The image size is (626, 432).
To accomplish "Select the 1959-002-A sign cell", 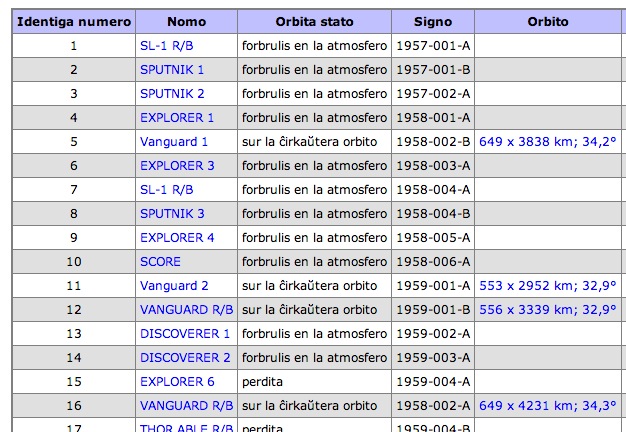I will (x=433, y=334).
